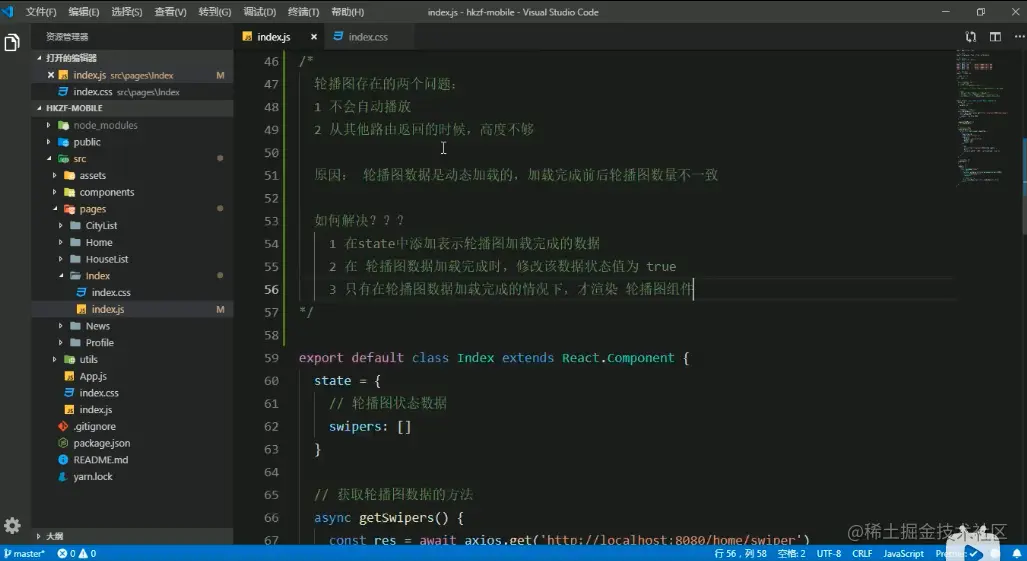The height and width of the screenshot is (561, 1027).
Task: Open index.css in the src root
Action: [132, 393]
